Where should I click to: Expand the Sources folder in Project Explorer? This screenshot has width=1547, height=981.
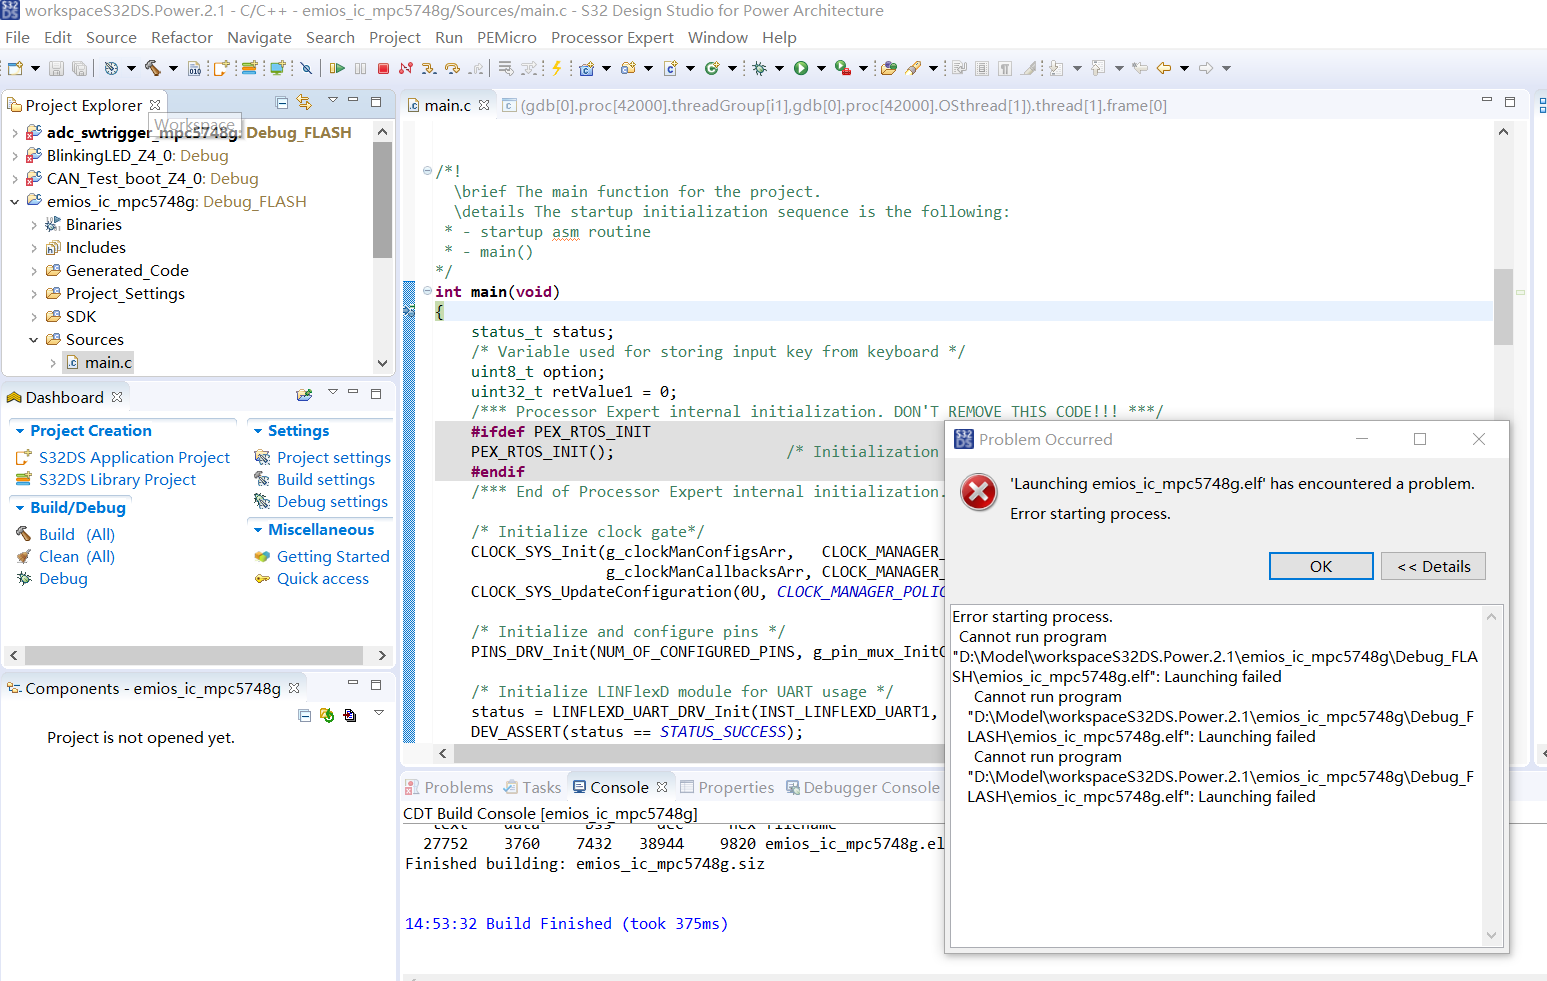(33, 339)
